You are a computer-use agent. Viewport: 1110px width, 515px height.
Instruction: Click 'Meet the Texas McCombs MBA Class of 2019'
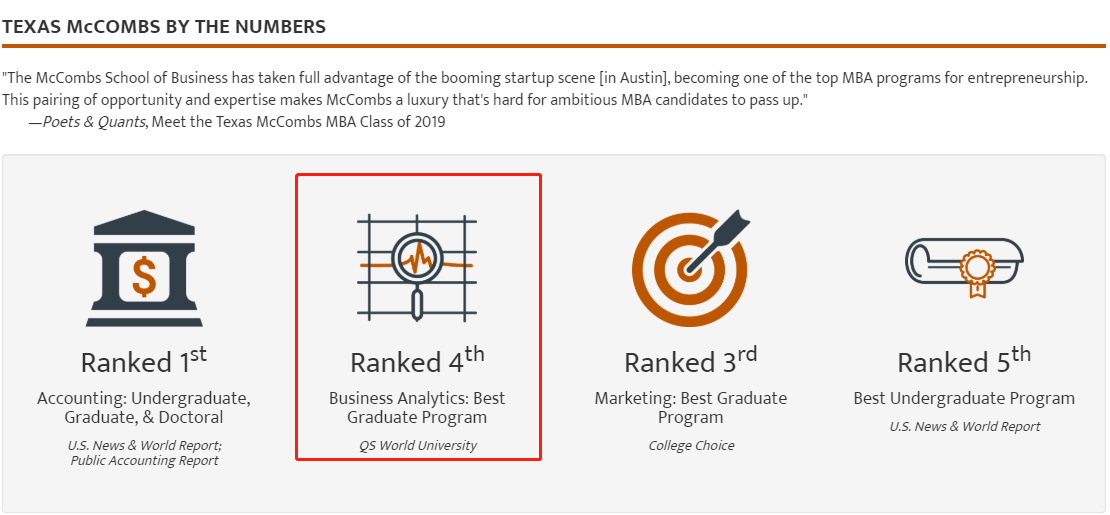click(x=299, y=122)
